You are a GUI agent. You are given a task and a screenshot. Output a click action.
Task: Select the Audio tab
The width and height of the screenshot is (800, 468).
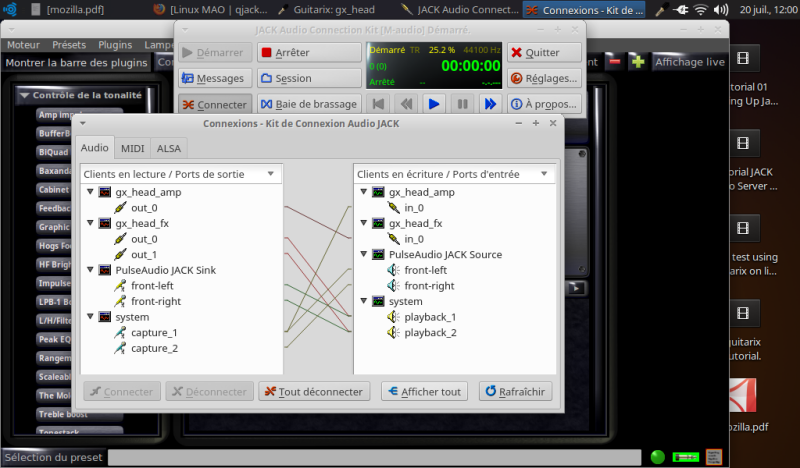point(94,147)
